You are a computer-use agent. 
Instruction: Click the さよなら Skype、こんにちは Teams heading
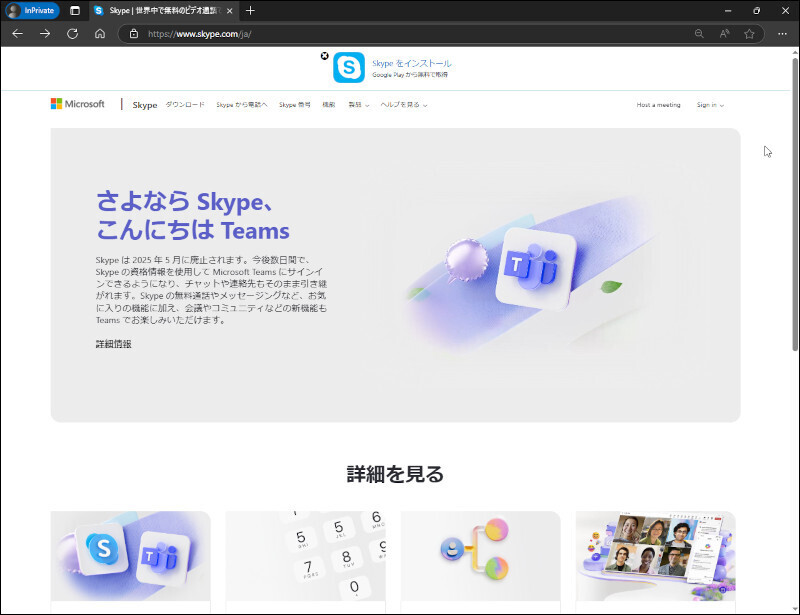click(x=193, y=216)
